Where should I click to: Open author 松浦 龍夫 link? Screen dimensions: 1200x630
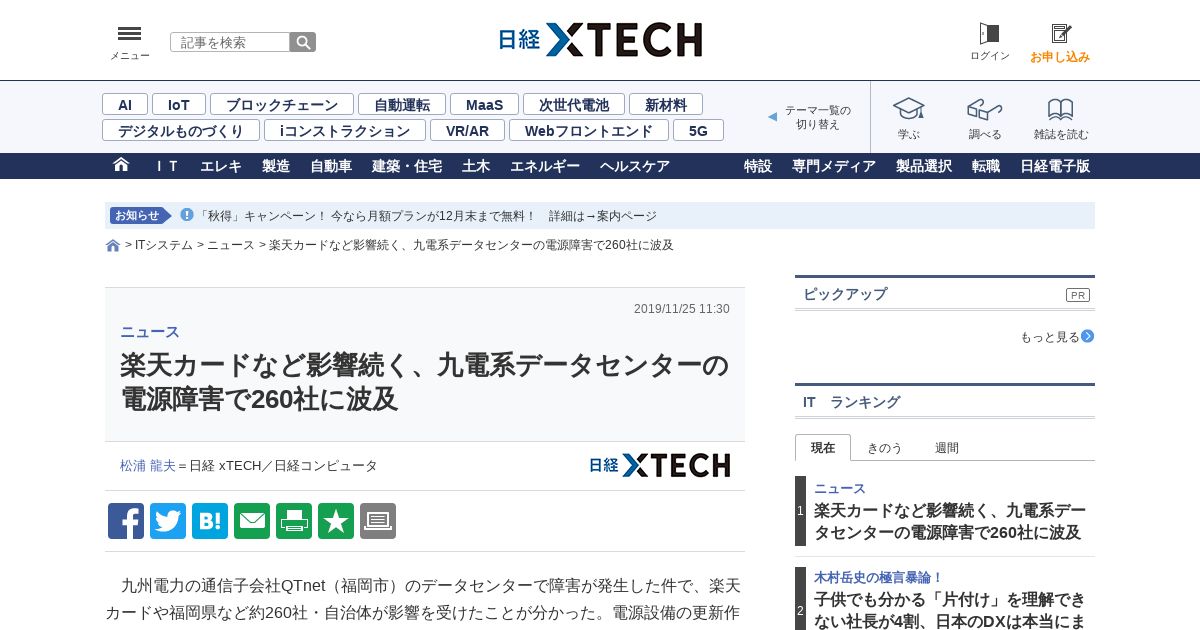pos(148,466)
